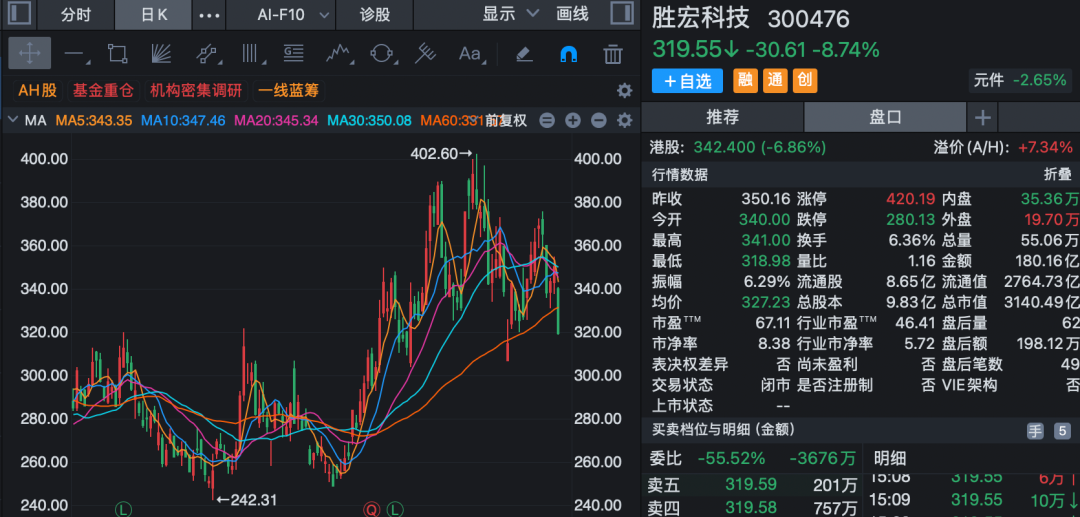The image size is (1080, 517).
Task: Select the vertical period lines tool
Action: click(x=249, y=53)
